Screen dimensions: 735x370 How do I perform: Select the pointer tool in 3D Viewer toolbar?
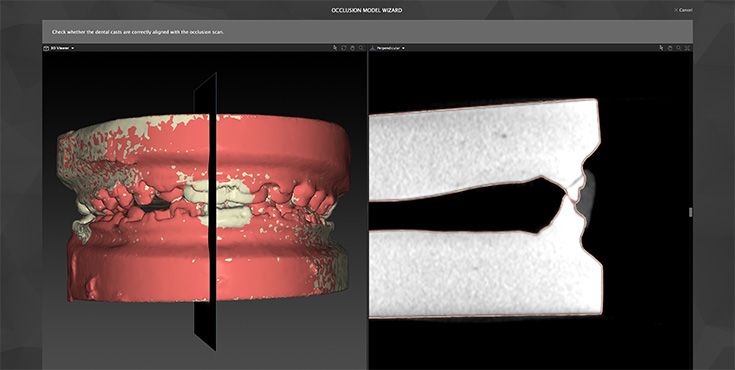[x=335, y=48]
